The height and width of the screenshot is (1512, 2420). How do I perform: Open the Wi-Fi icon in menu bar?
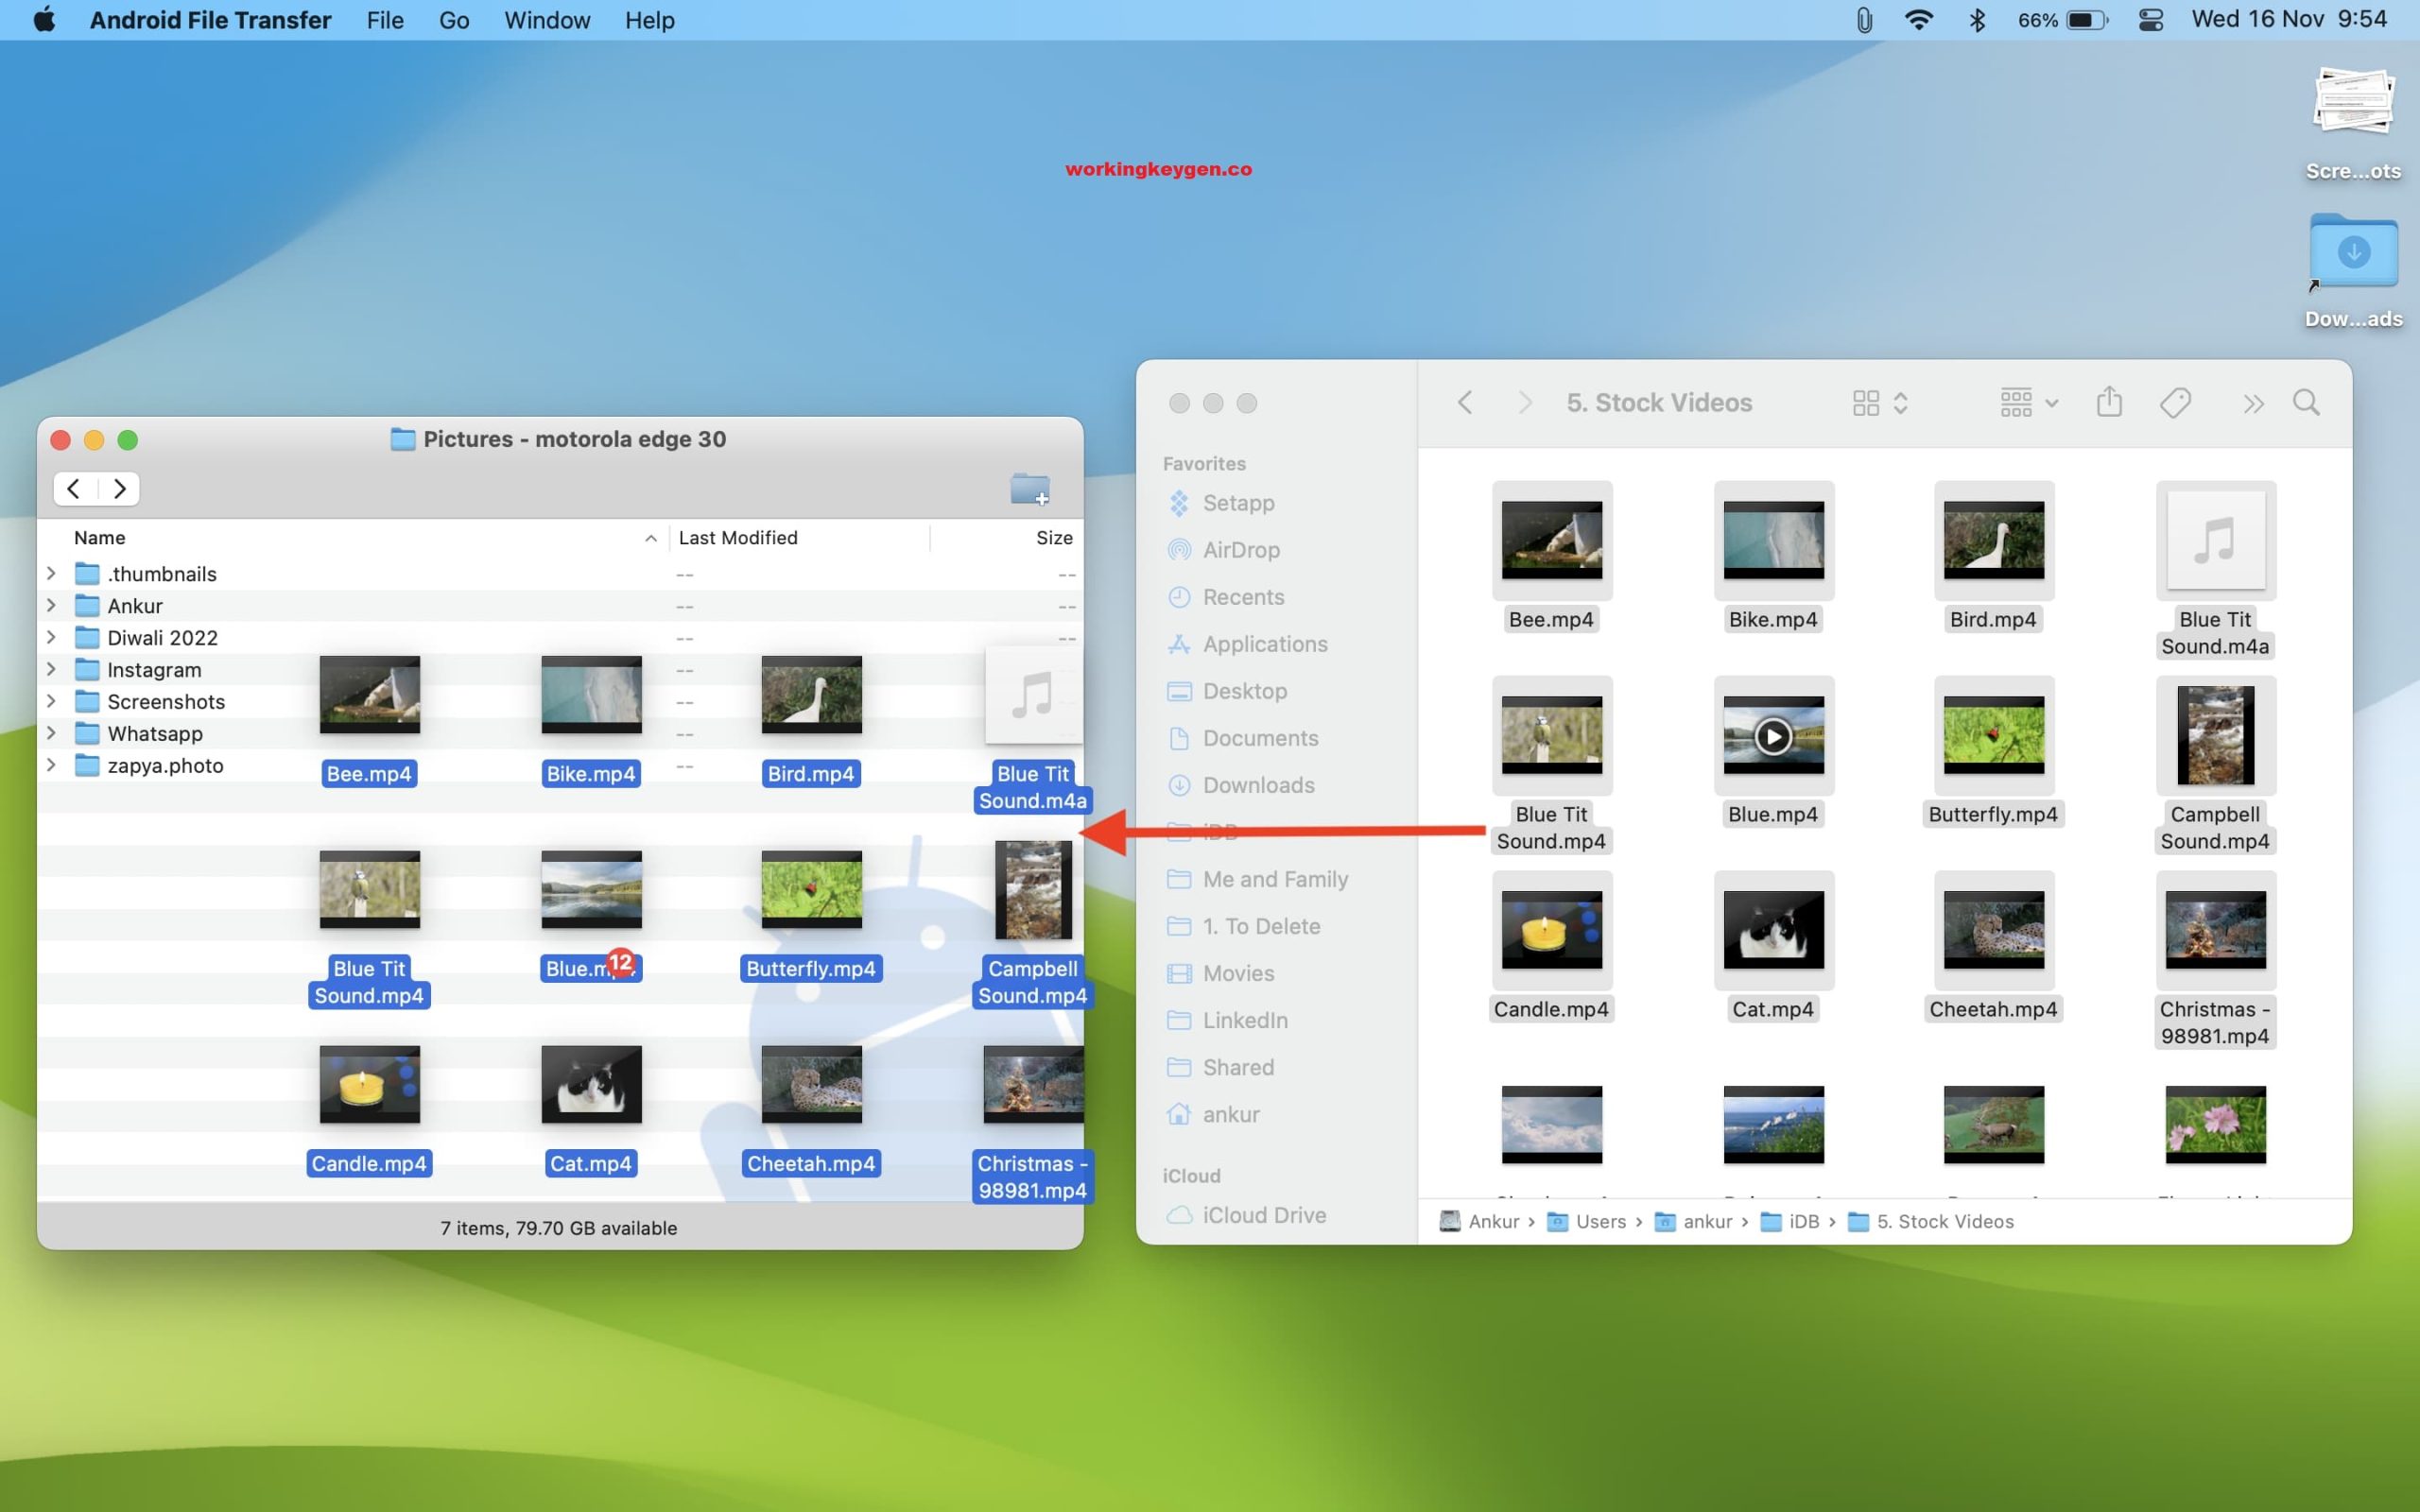tap(1919, 19)
